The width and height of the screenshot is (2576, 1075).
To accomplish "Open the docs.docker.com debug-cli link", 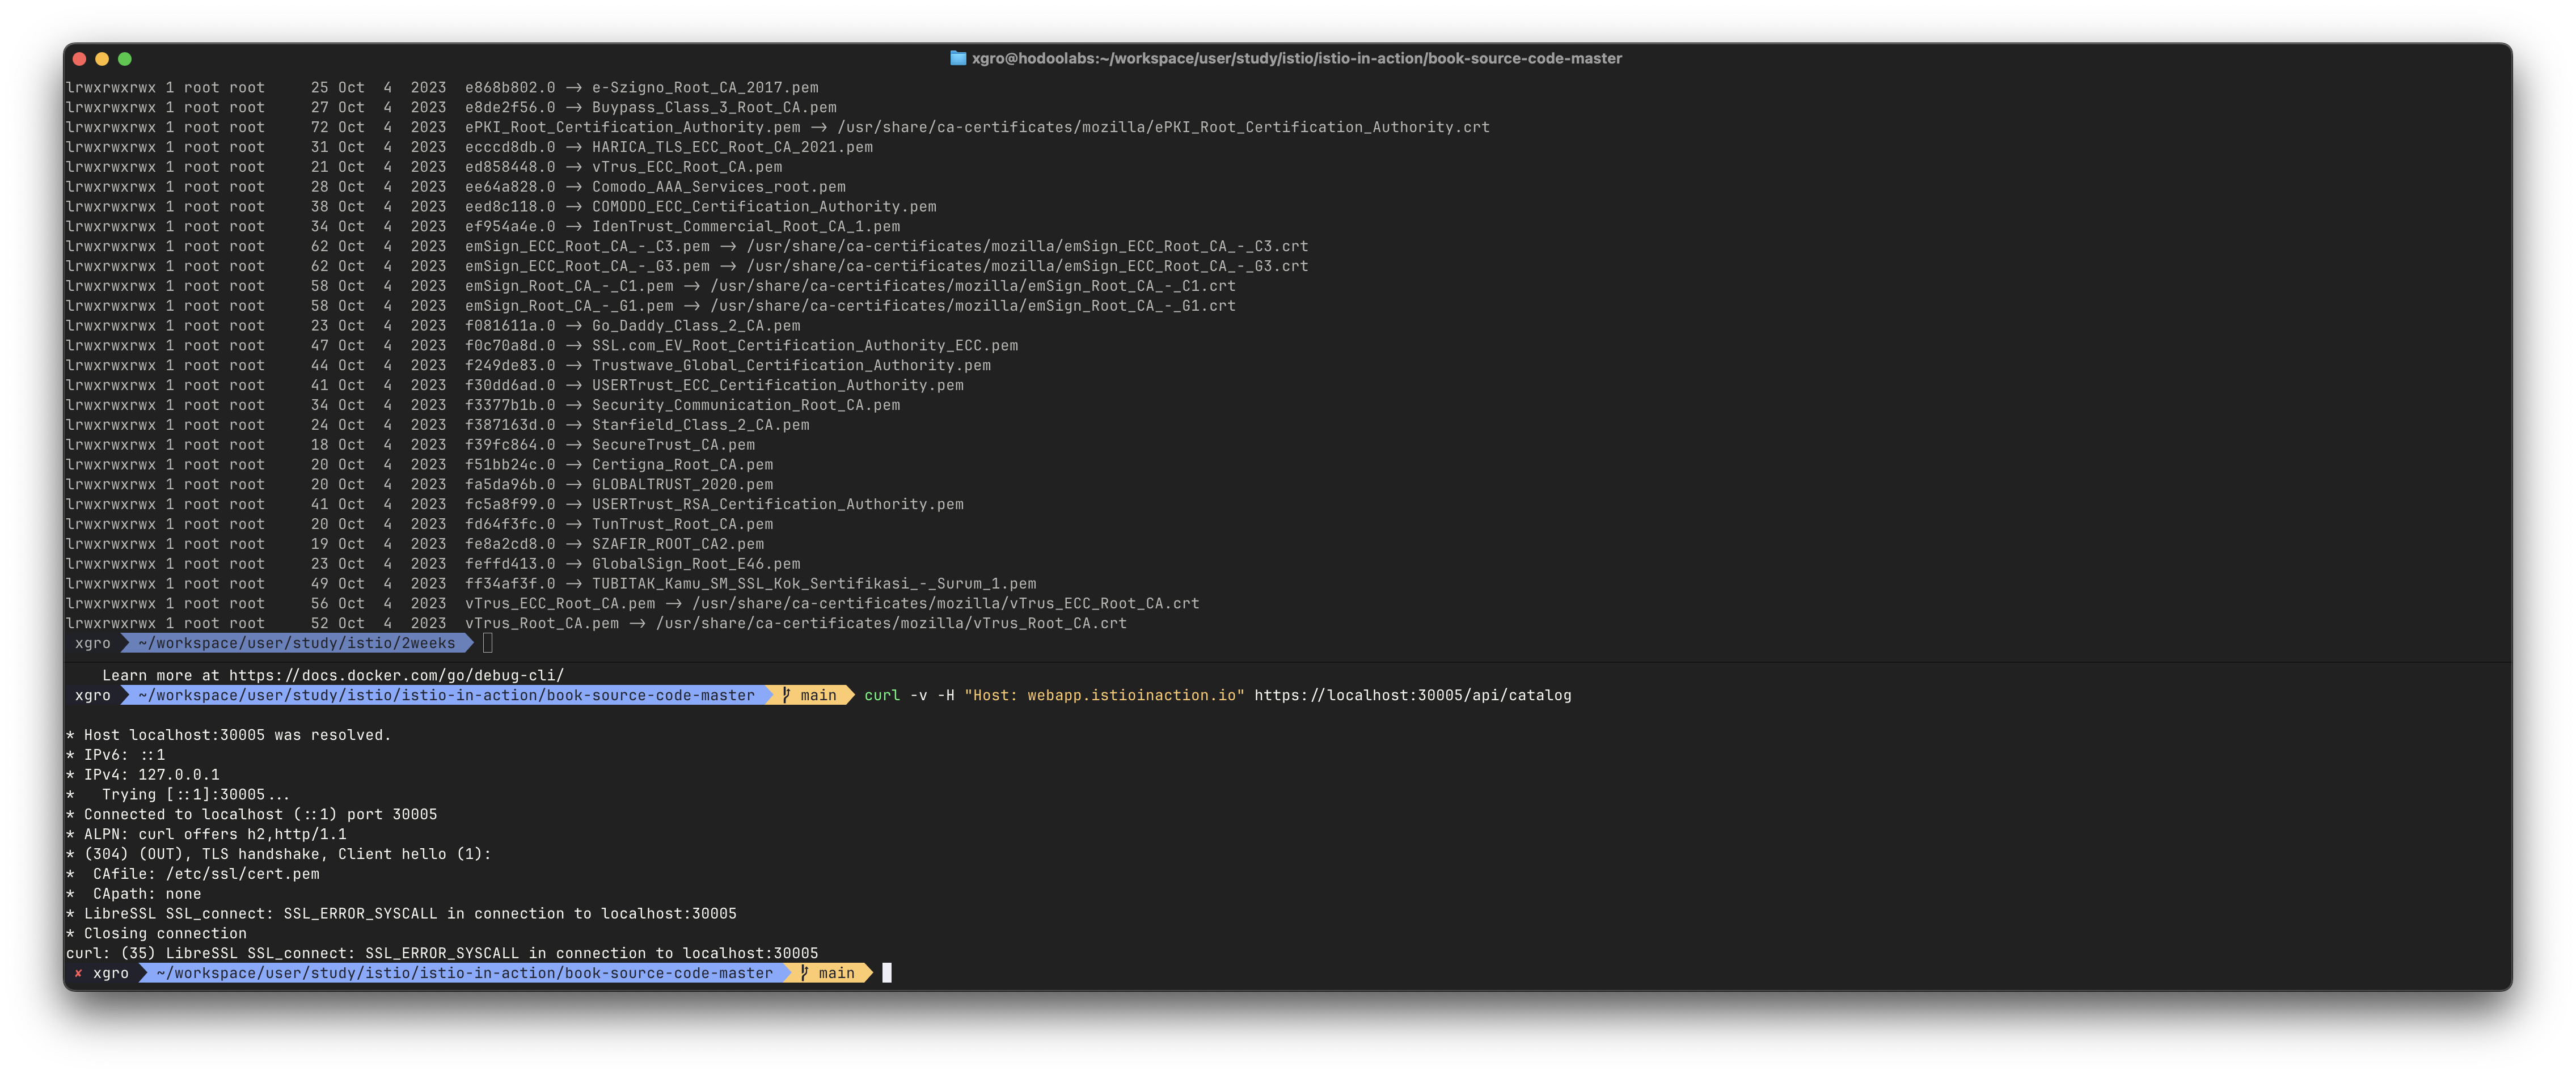I will (396, 675).
